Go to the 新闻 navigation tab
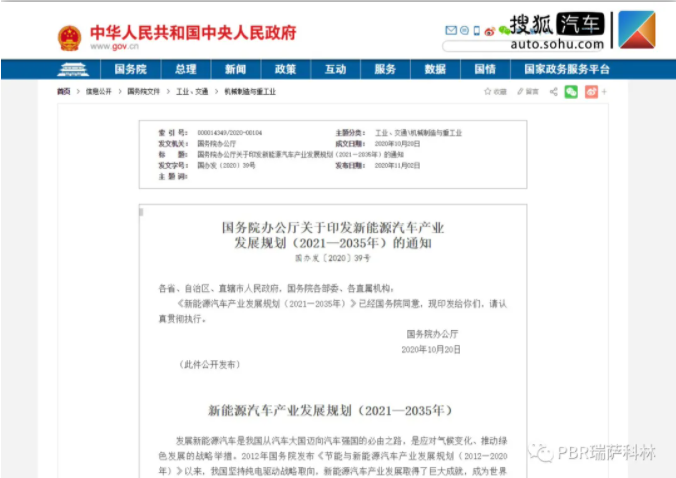 (x=235, y=69)
